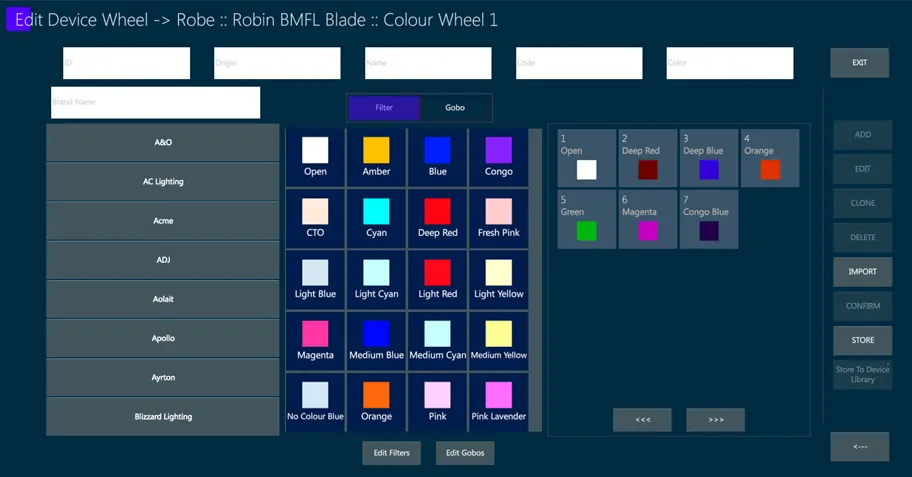Click the CONFIRM button
Screen dimensions: 912x477
point(863,306)
